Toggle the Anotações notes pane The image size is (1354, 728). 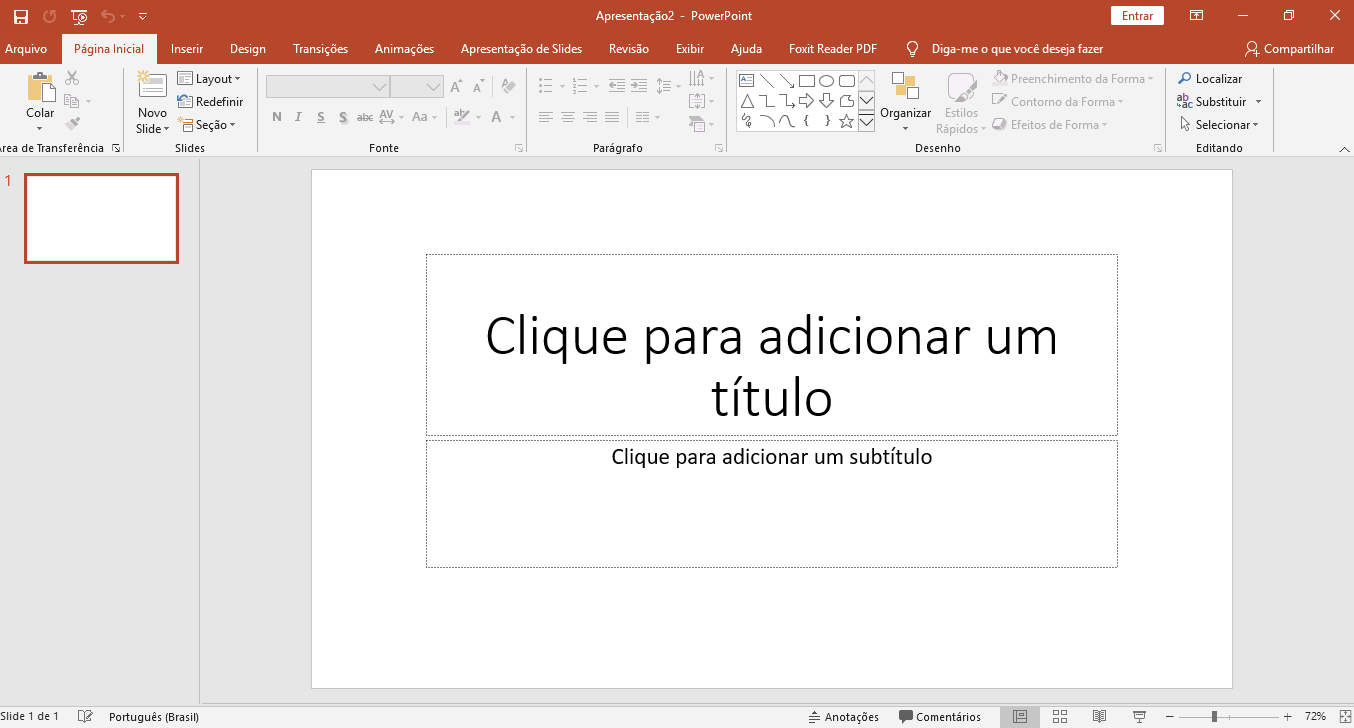[x=843, y=716]
